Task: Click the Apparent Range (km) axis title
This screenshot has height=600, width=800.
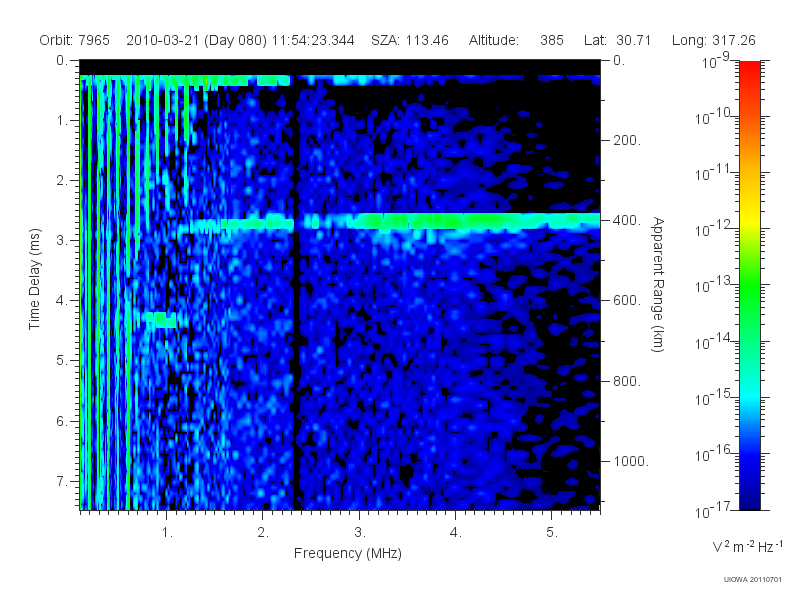Action: pos(658,284)
